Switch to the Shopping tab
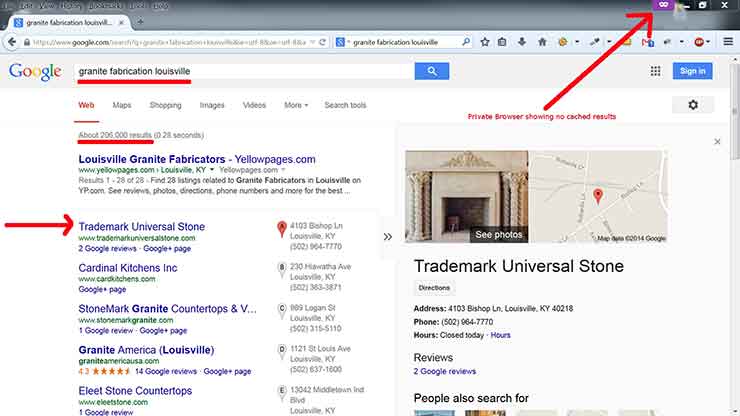 [165, 105]
